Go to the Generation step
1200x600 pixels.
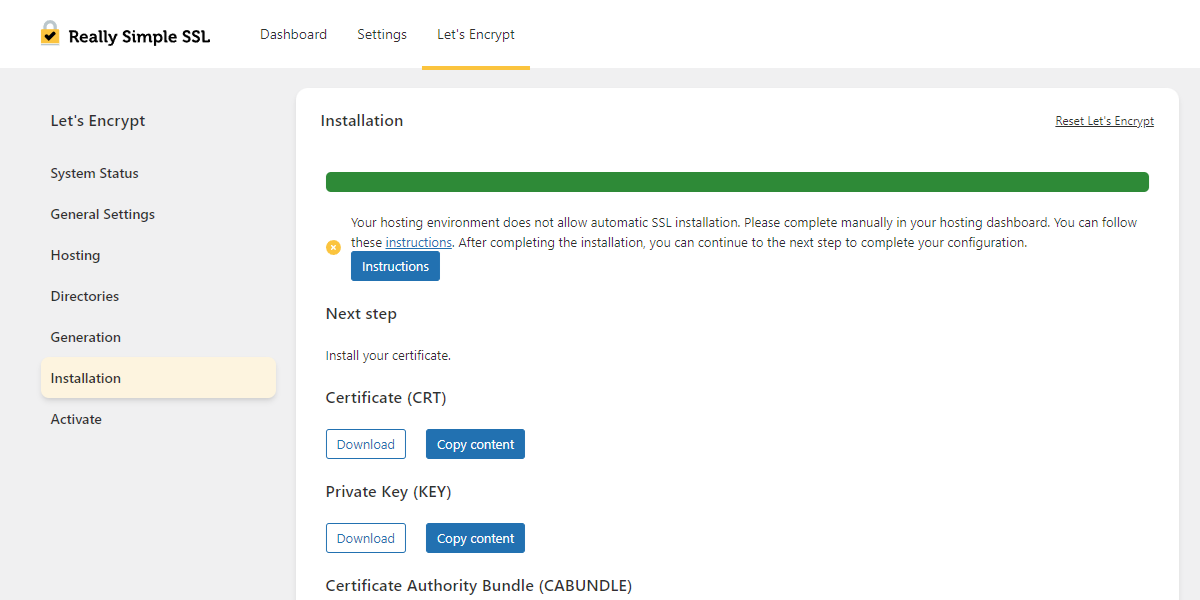pyautogui.click(x=158, y=337)
